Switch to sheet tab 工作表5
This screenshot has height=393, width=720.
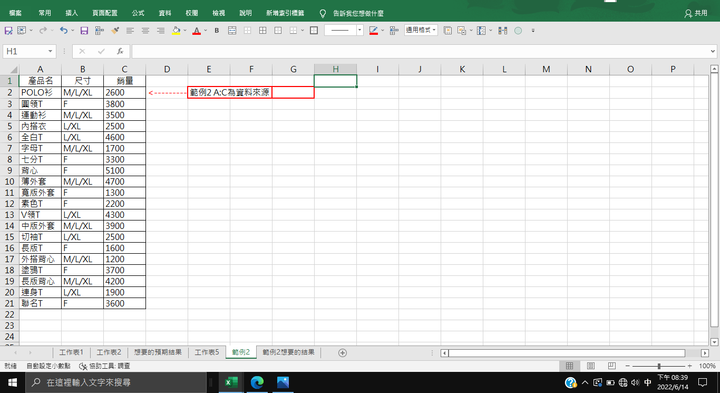[207, 352]
